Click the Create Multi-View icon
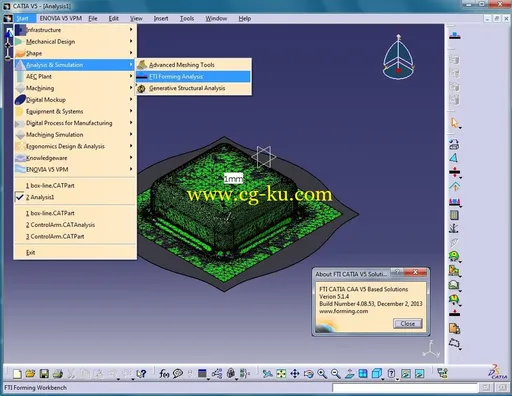The height and width of the screenshot is (396, 512). [363, 374]
